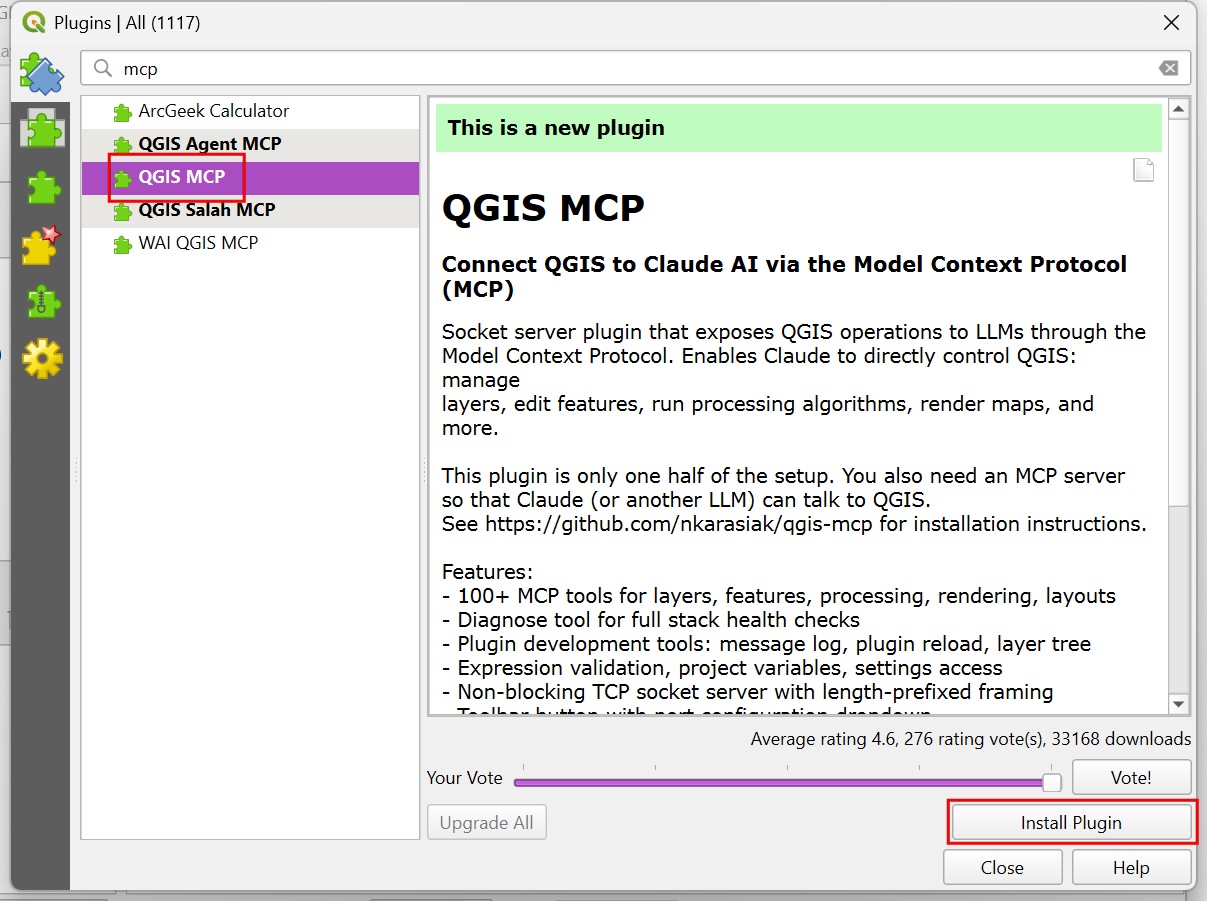1207x901 pixels.
Task: Click the QGIS MCP puzzle icon
Action: pyautogui.click(x=122, y=178)
